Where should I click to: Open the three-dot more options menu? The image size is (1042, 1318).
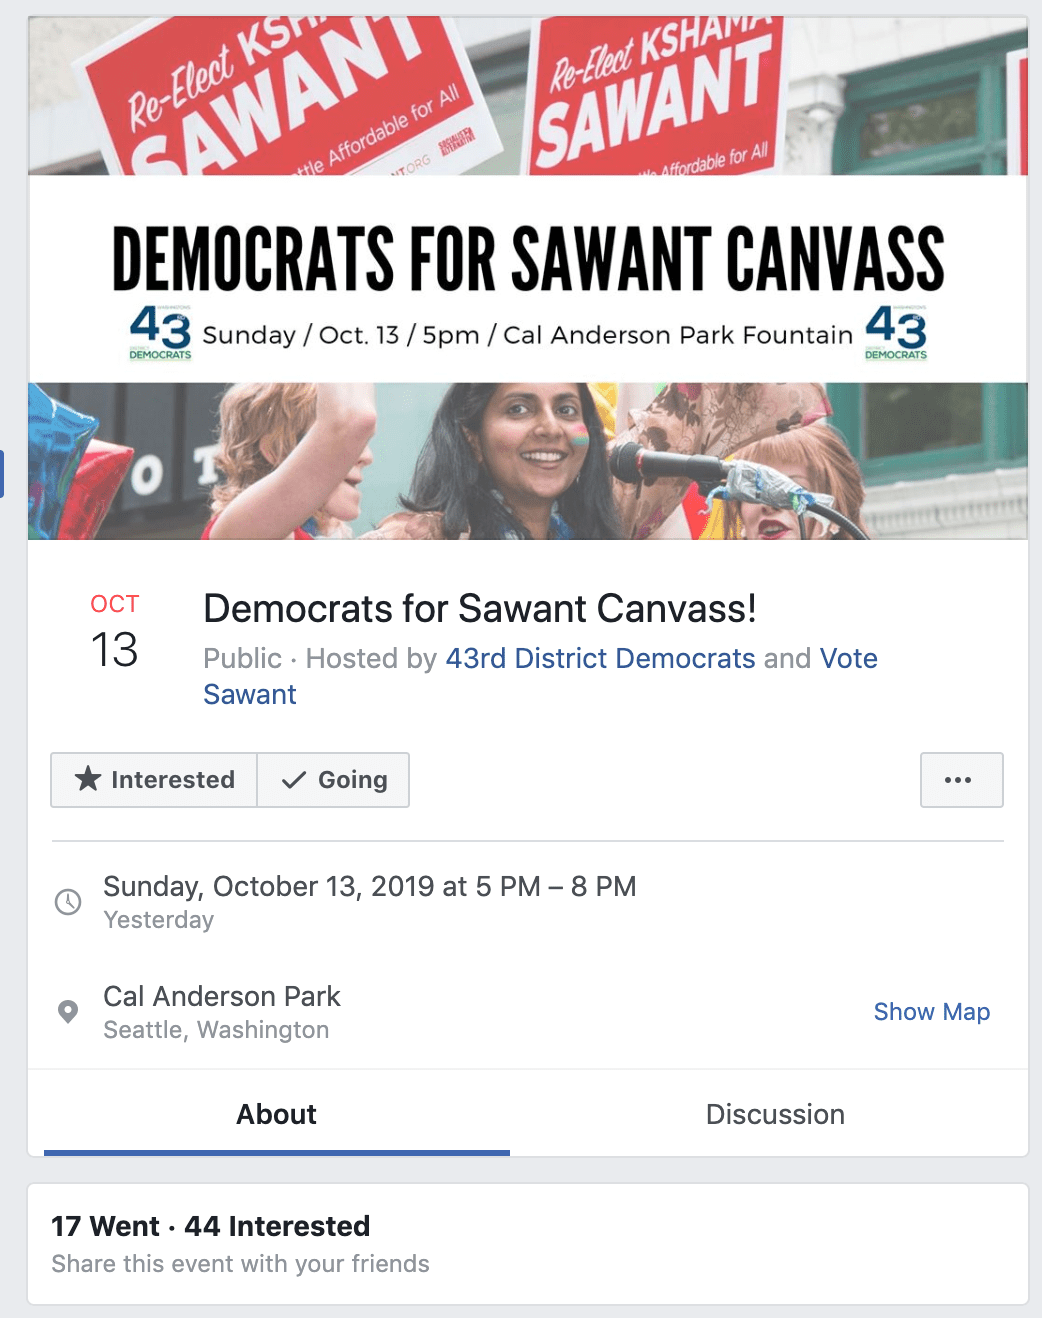[961, 780]
